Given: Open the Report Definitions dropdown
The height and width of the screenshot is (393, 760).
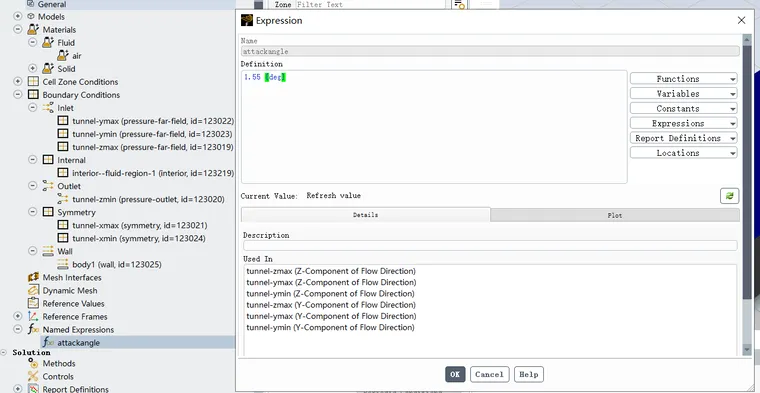Looking at the screenshot, I should tap(683, 138).
